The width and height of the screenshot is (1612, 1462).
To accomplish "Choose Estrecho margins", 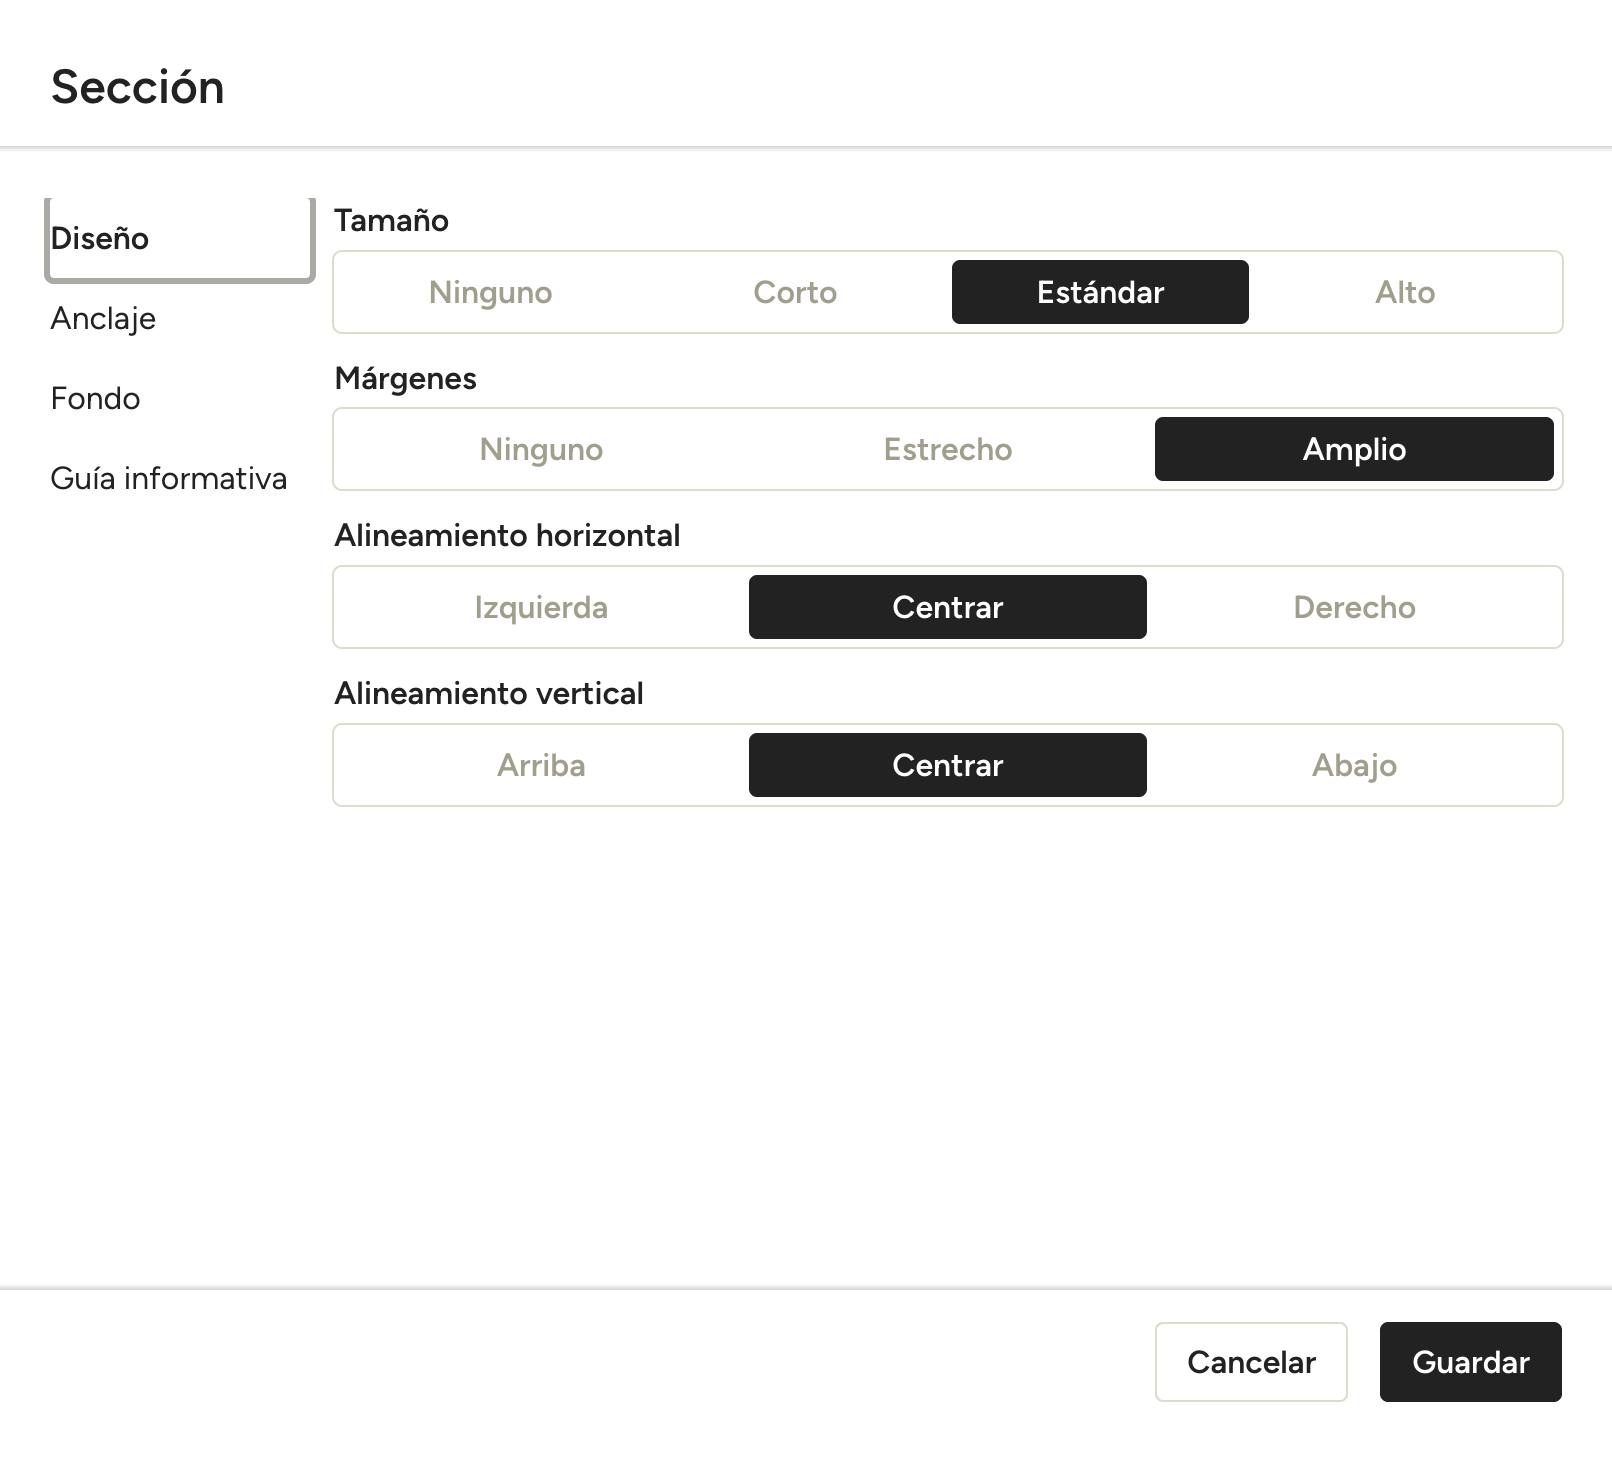I will [x=948, y=449].
